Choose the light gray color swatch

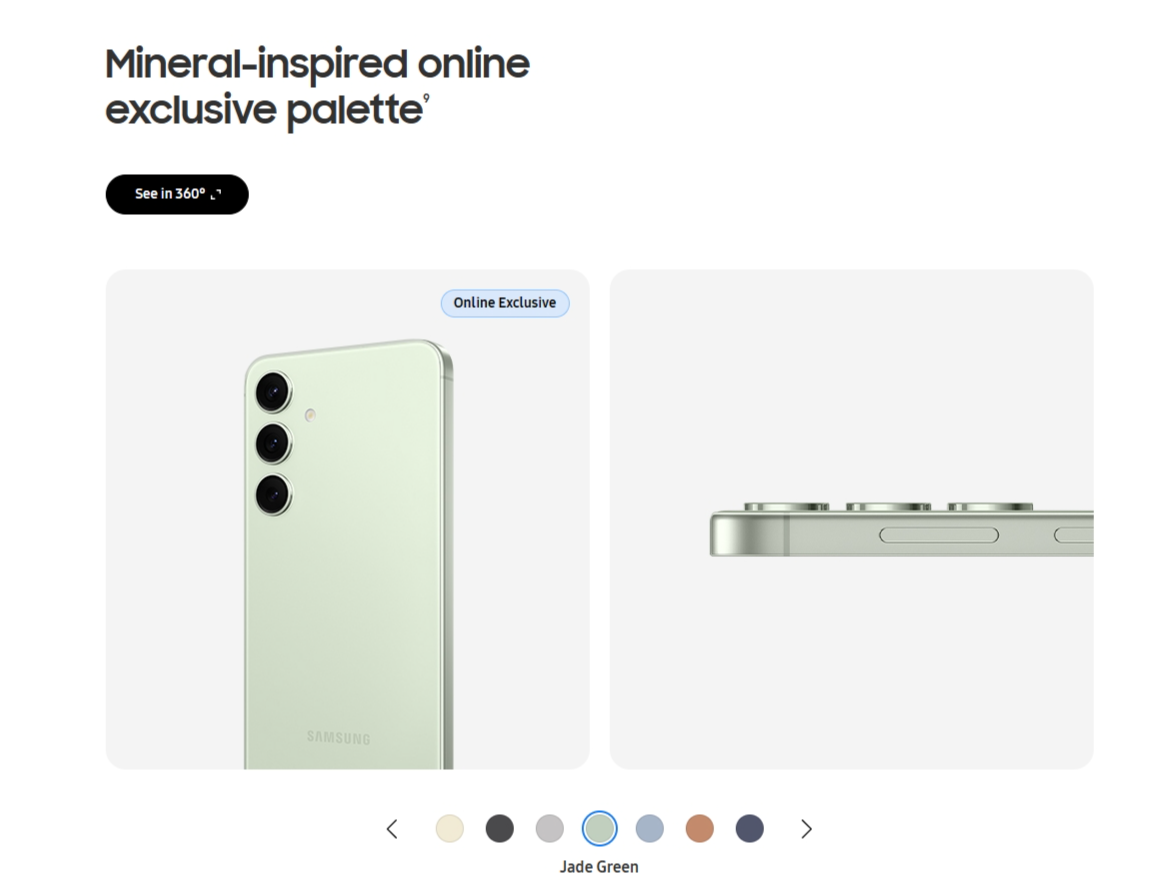pos(549,828)
